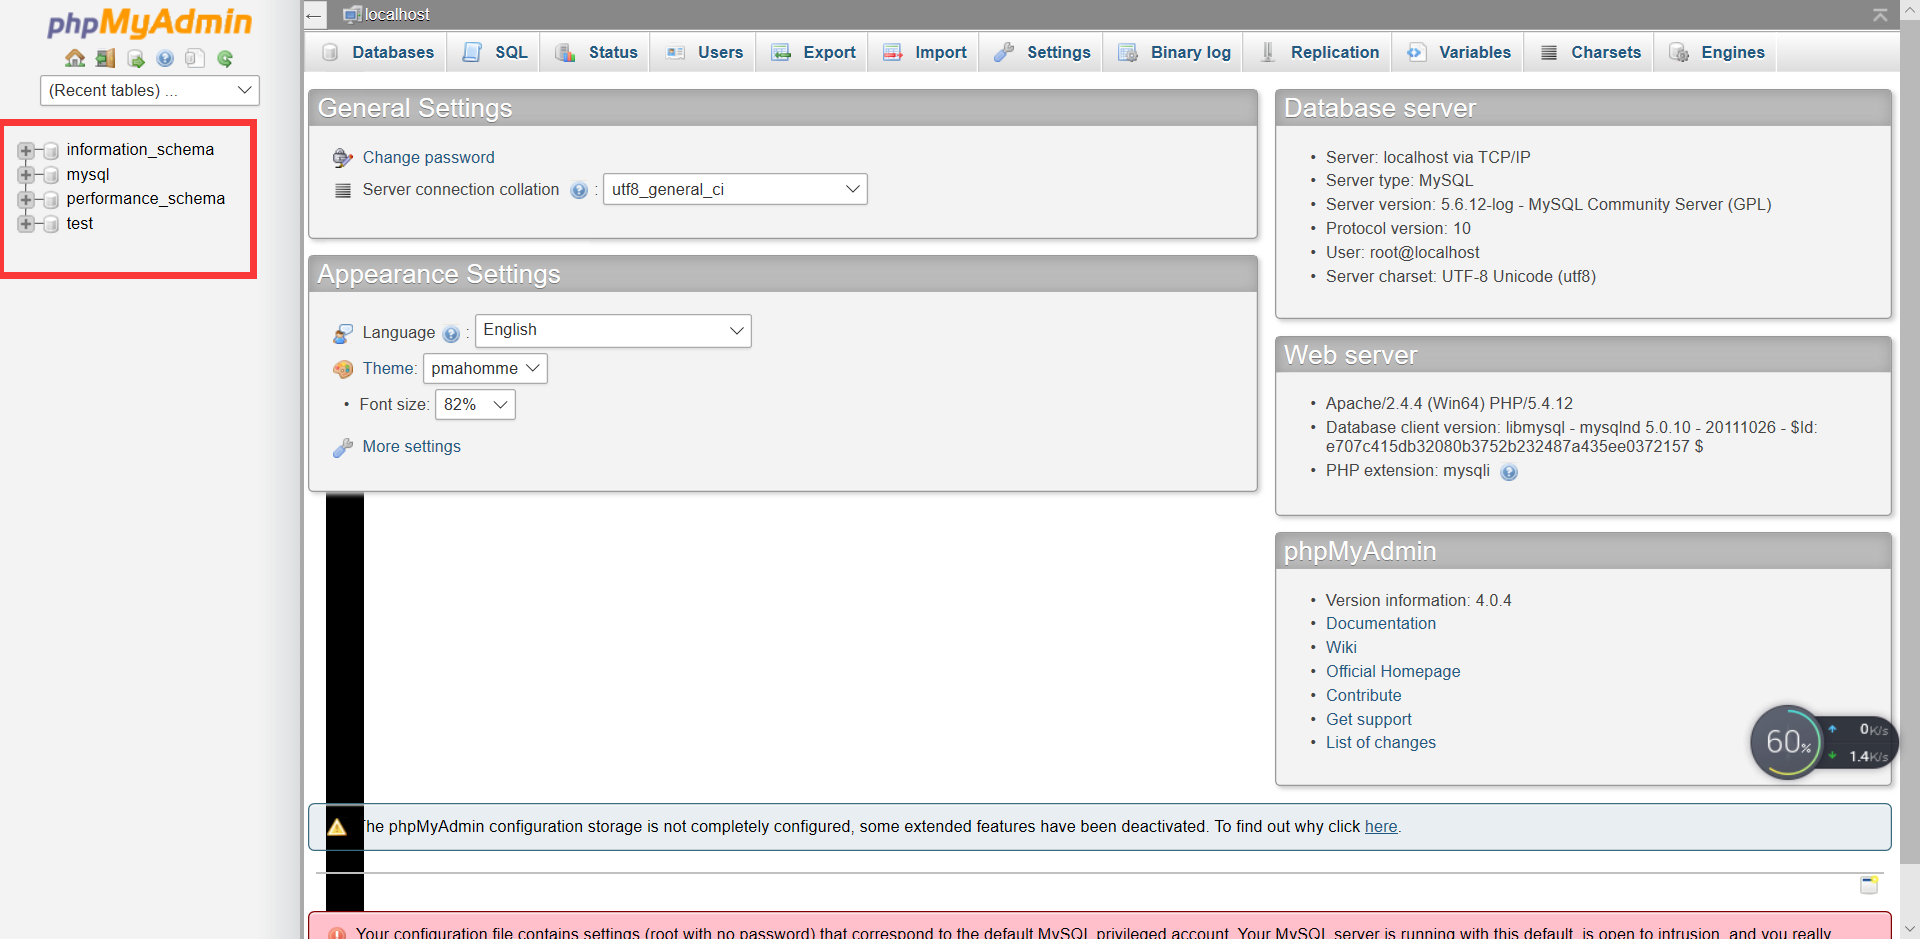
Task: Click the PHP extension mysqli help icon
Action: click(x=1509, y=472)
